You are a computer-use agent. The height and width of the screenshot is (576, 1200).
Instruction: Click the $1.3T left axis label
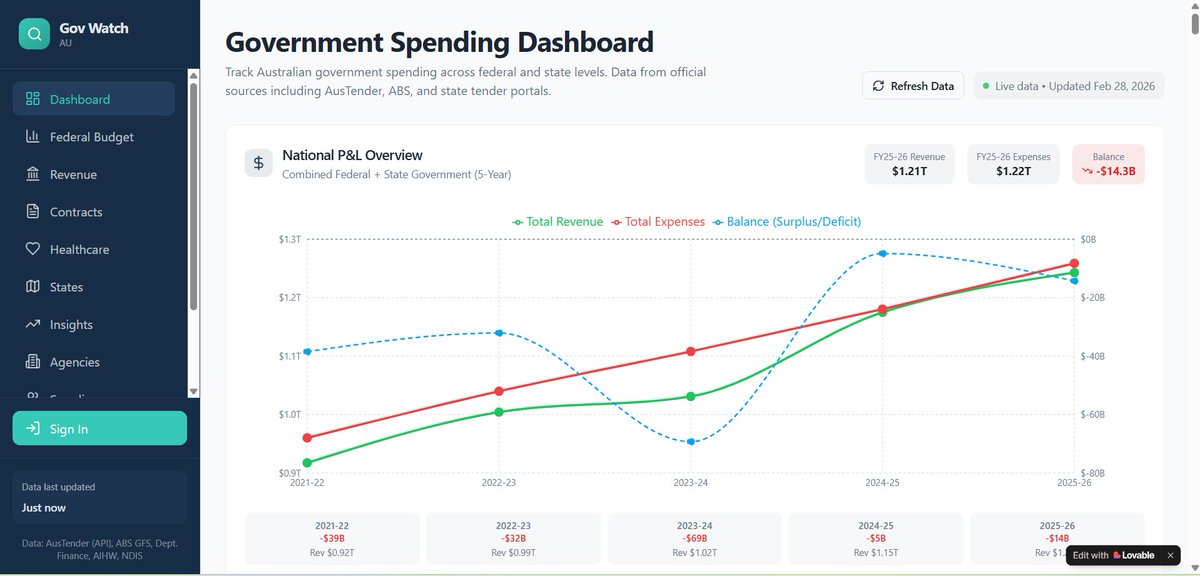(x=290, y=239)
